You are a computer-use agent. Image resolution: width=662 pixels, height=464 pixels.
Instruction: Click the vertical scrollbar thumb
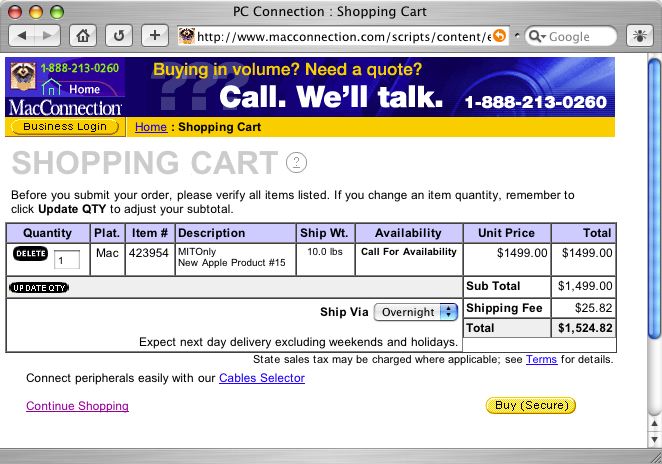coord(655,198)
